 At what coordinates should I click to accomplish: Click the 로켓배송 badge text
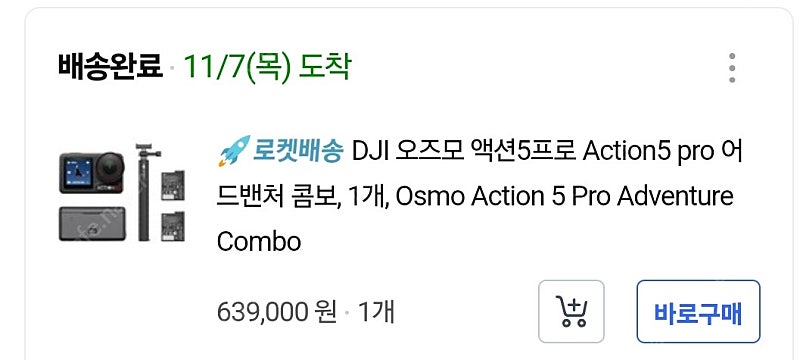coord(298,151)
